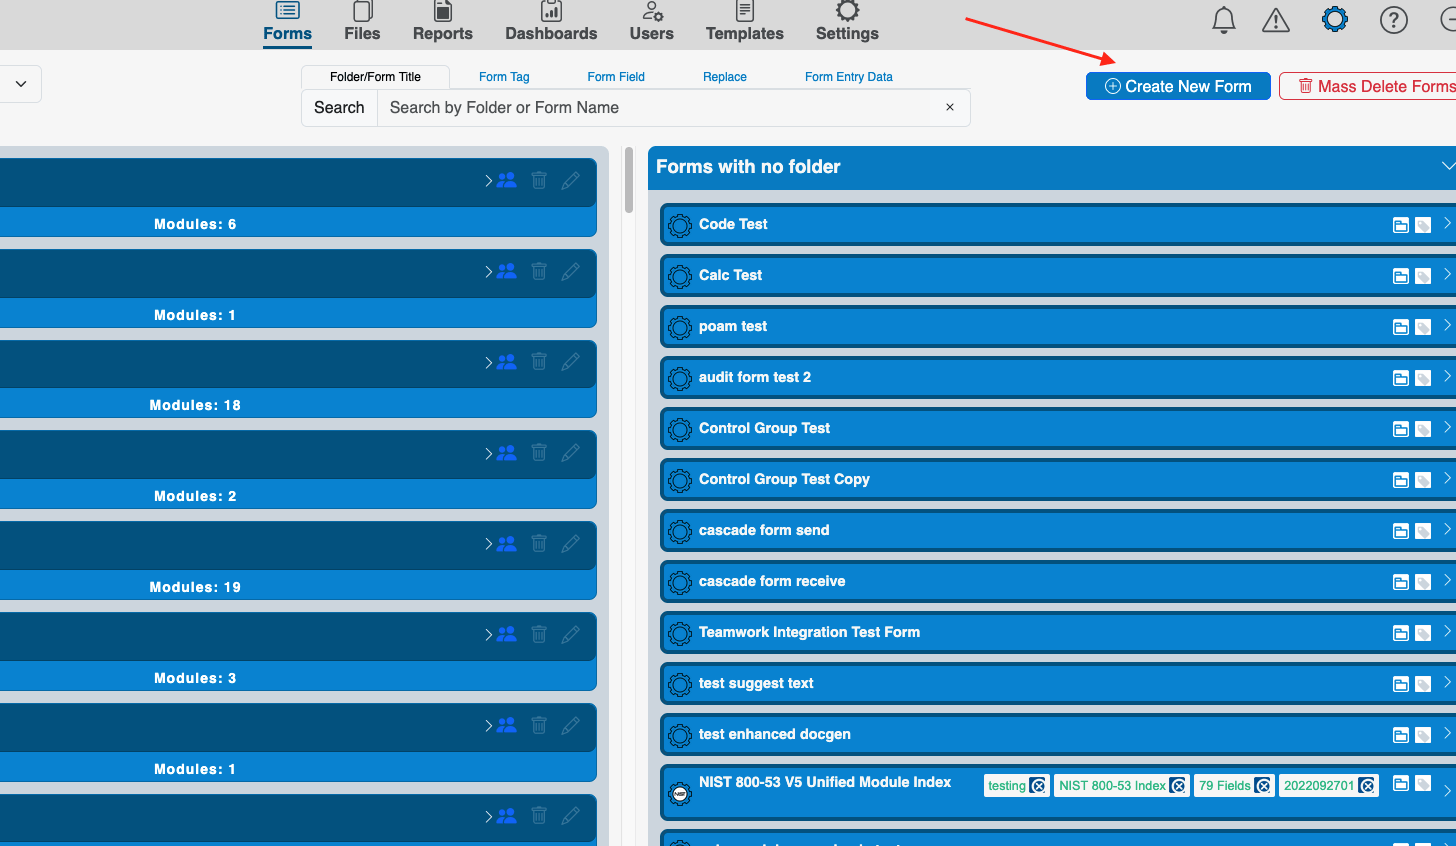This screenshot has width=1456, height=846.
Task: Click users icon on Modules: 6 folder
Action: 507,180
